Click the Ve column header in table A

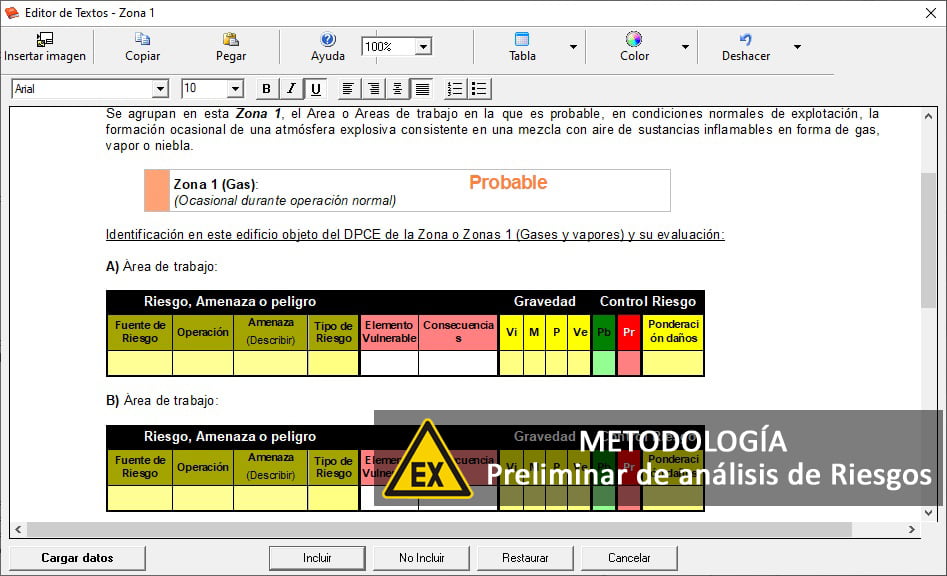[580, 332]
